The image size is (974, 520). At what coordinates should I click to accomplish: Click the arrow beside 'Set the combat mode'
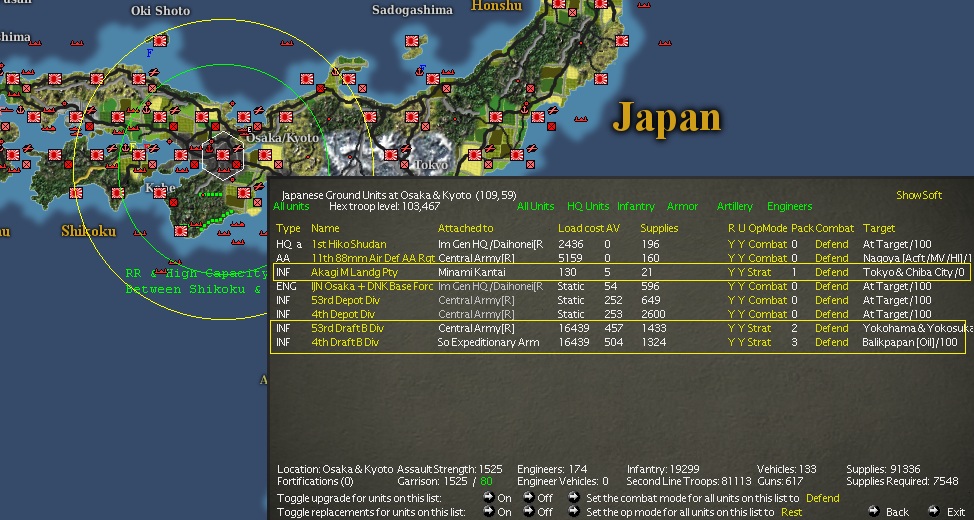pos(574,498)
